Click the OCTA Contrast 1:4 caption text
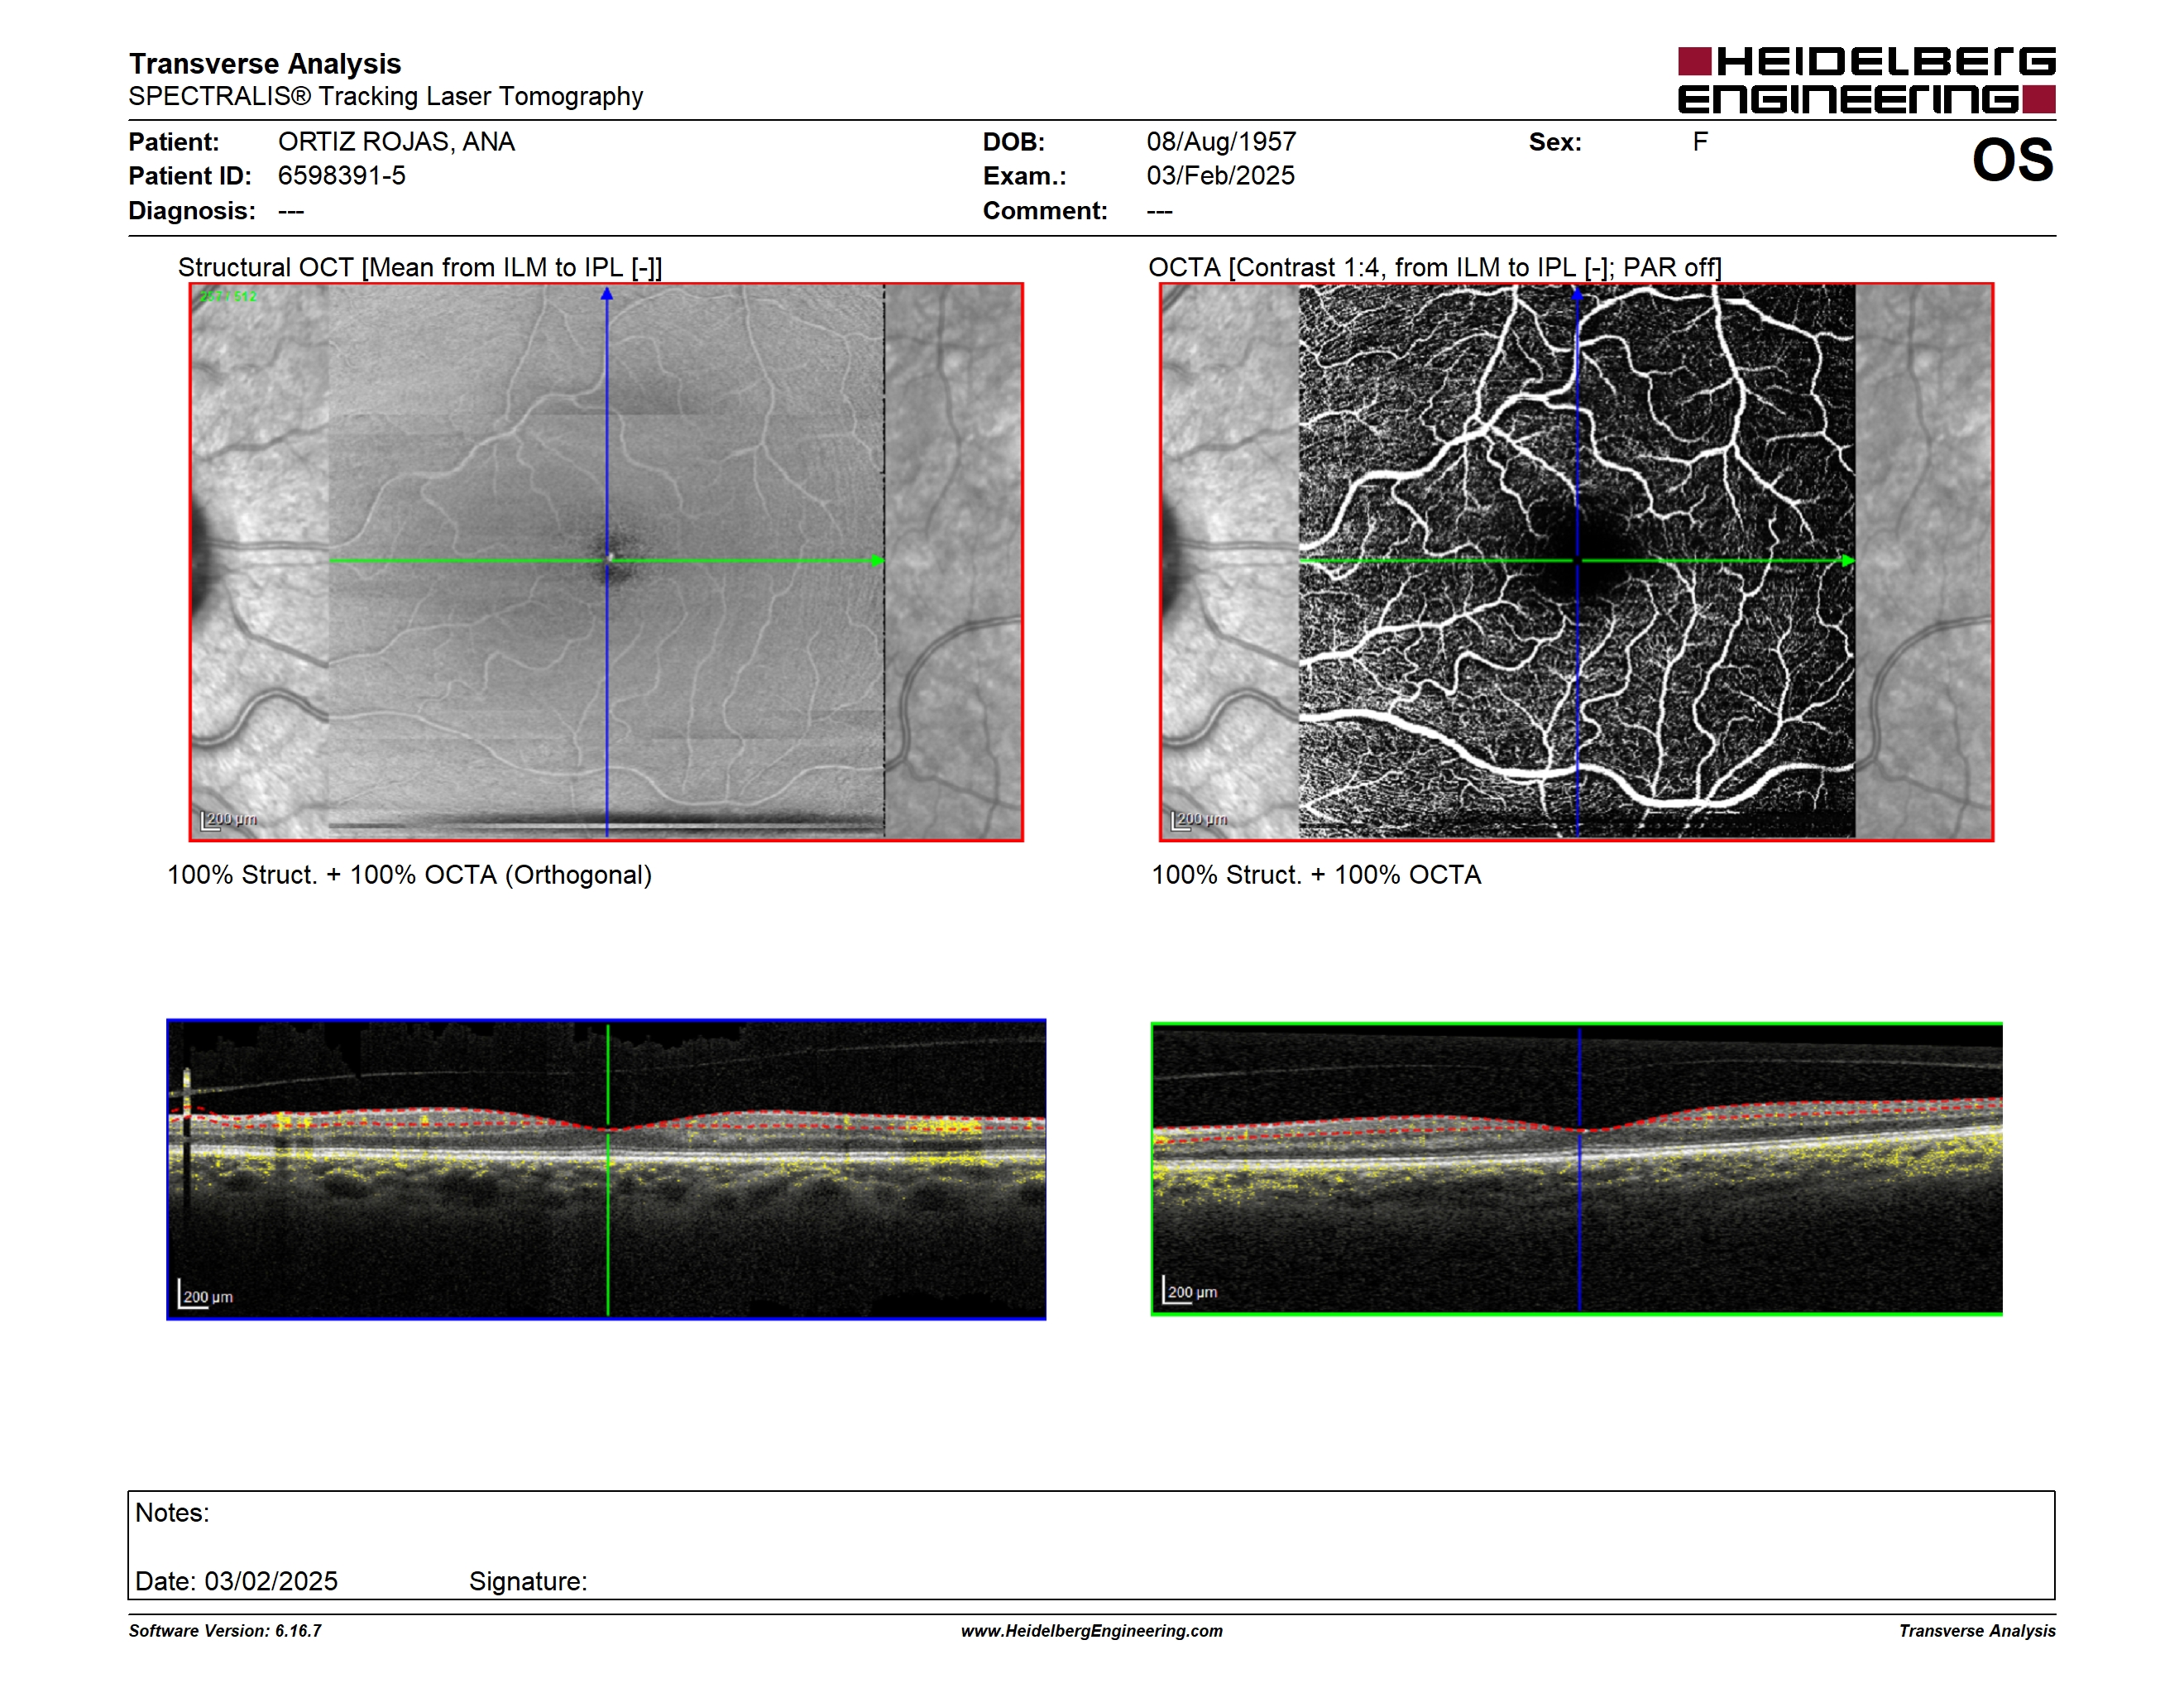The image size is (2184, 1688). [1434, 268]
